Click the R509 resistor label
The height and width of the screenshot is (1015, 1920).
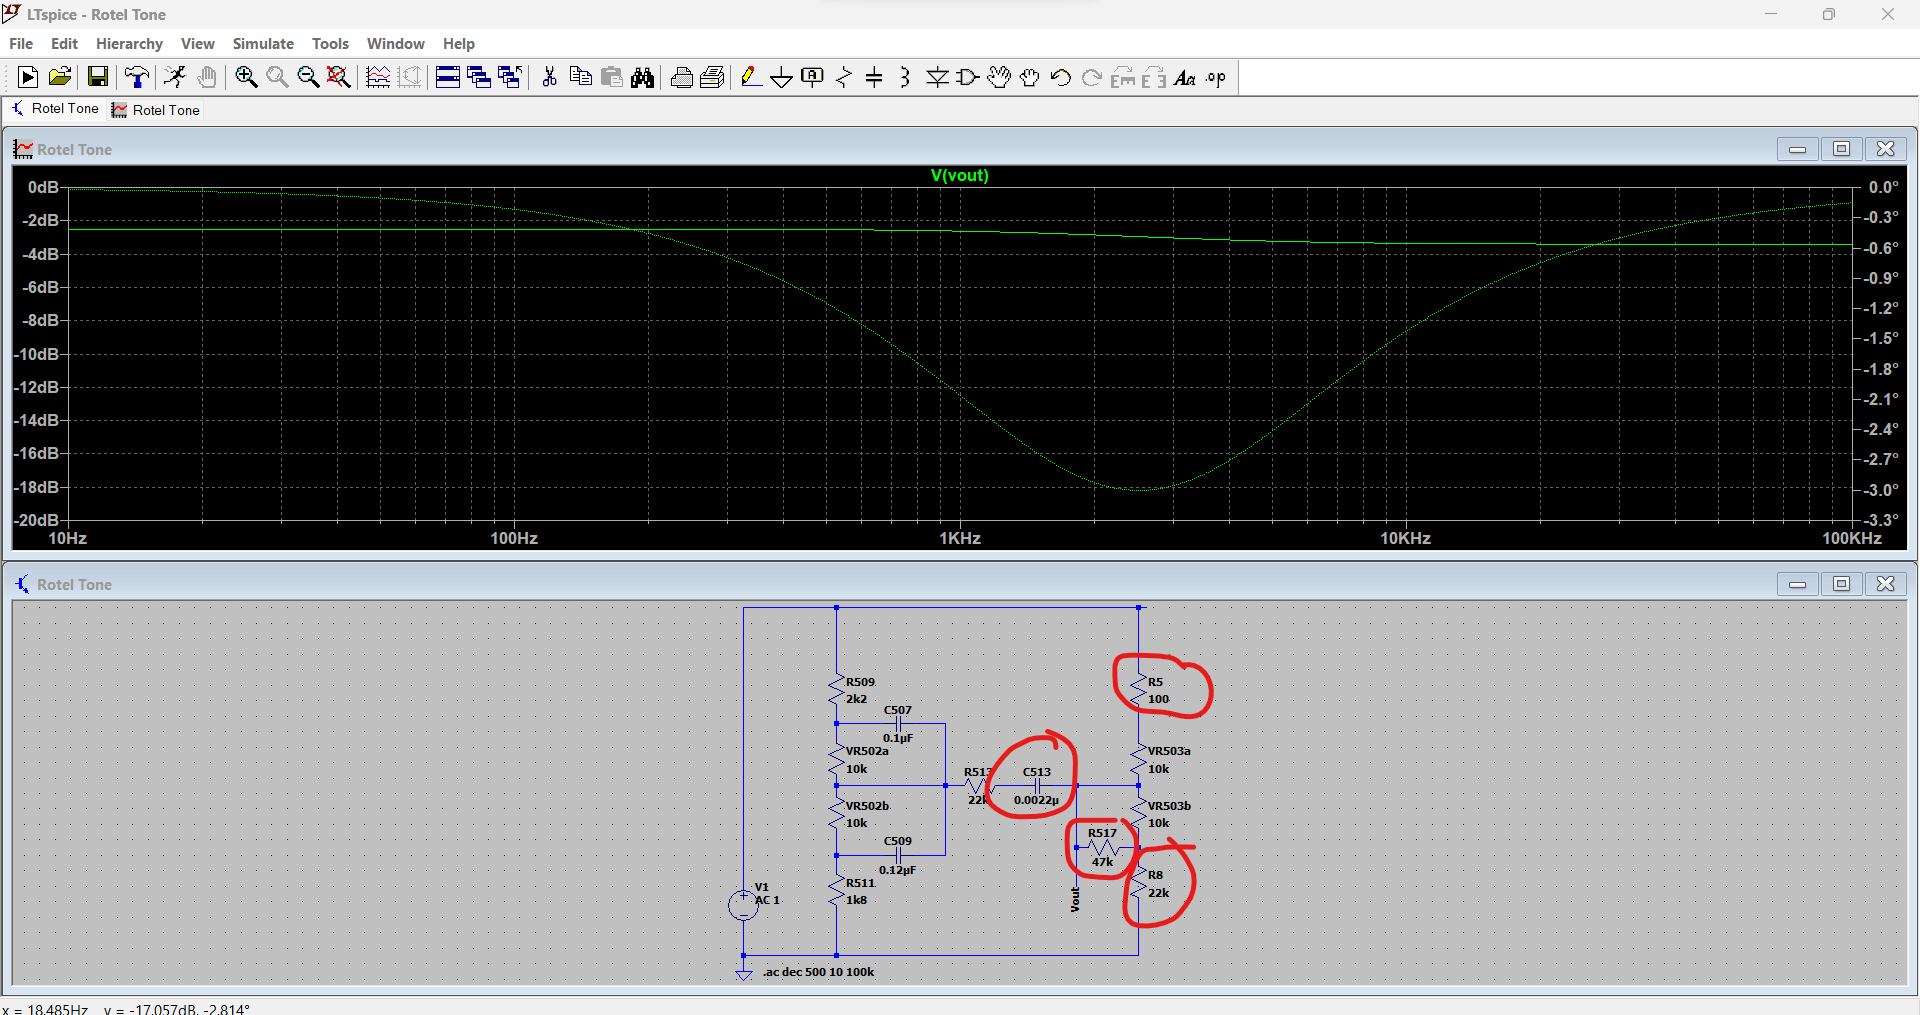click(860, 682)
